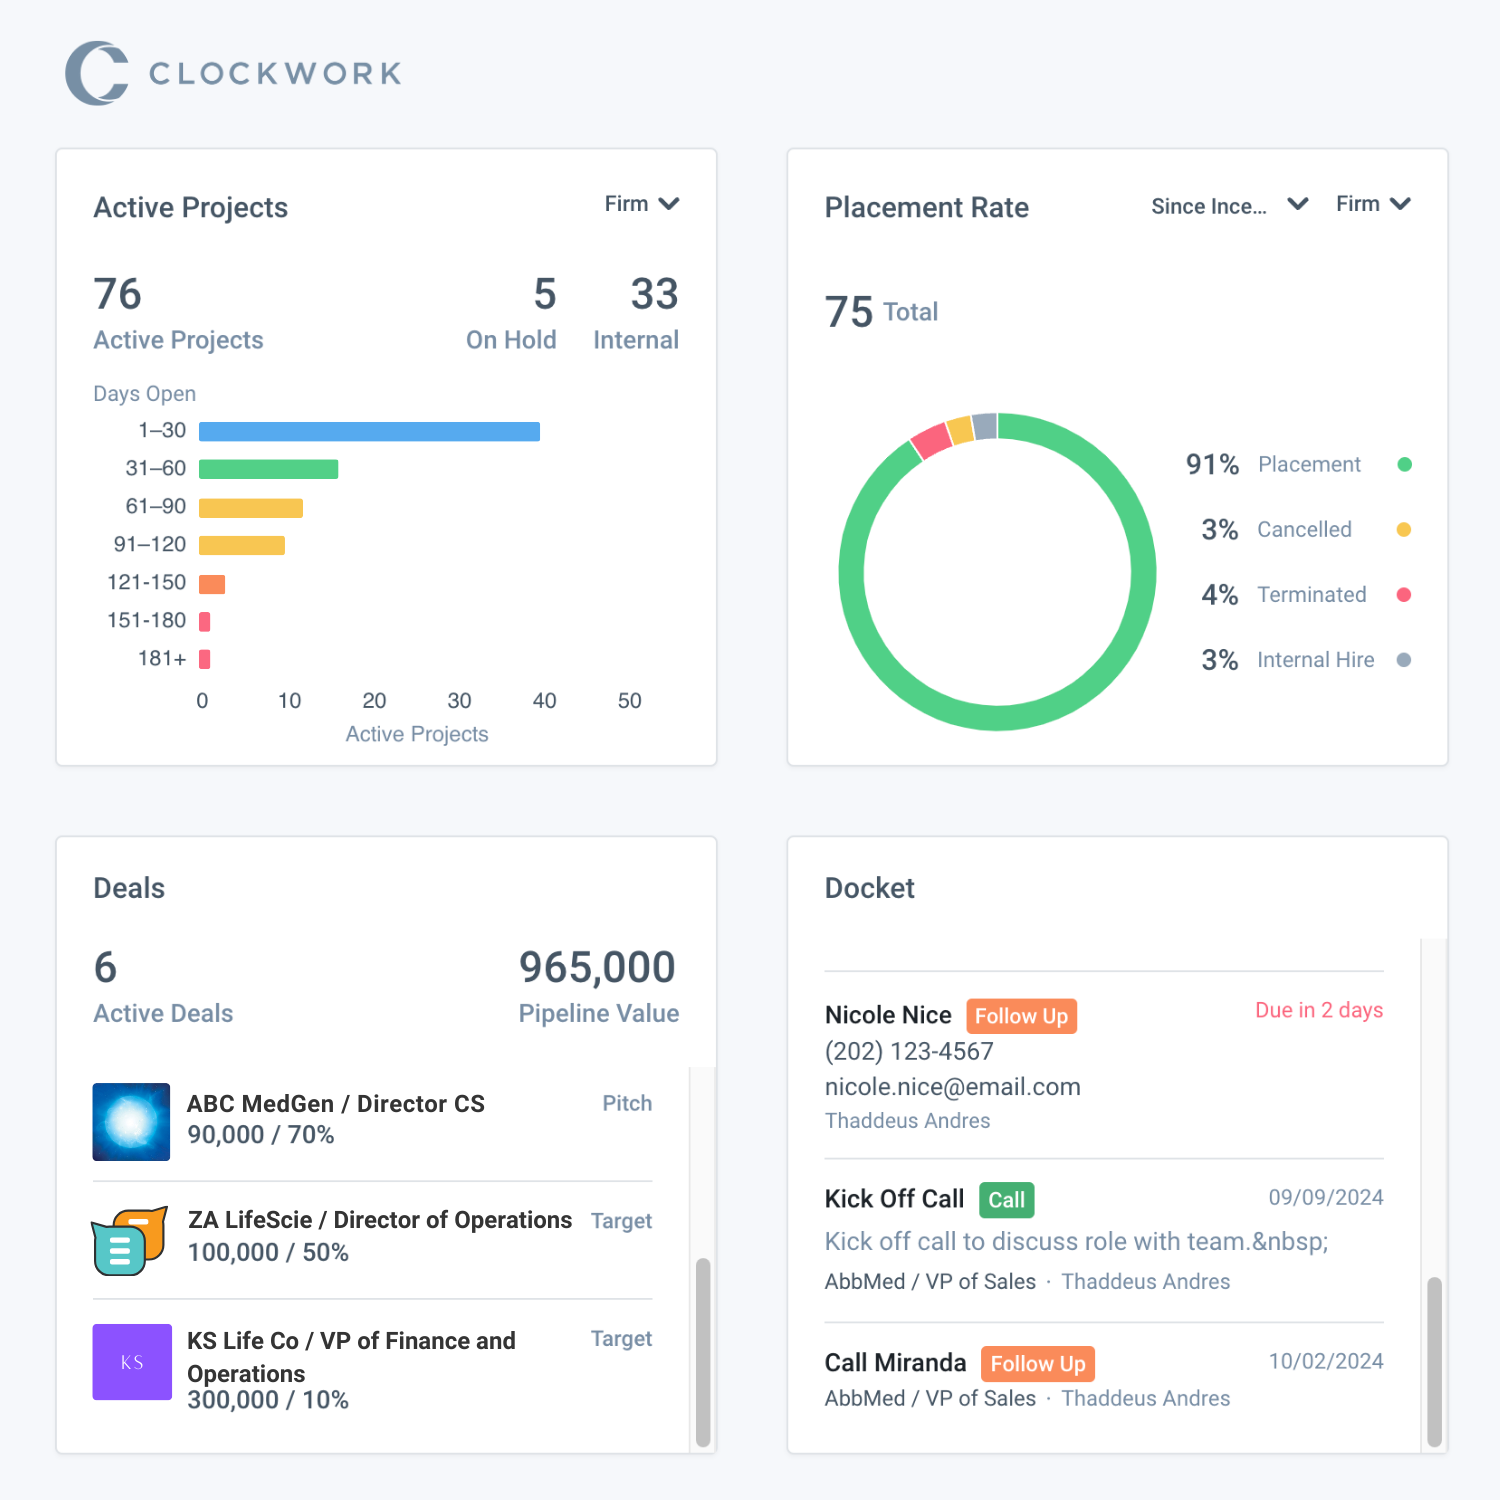Screen dimensions: 1500x1500
Task: Open the nicole.nice@email.com email link
Action: pyautogui.click(x=952, y=1087)
